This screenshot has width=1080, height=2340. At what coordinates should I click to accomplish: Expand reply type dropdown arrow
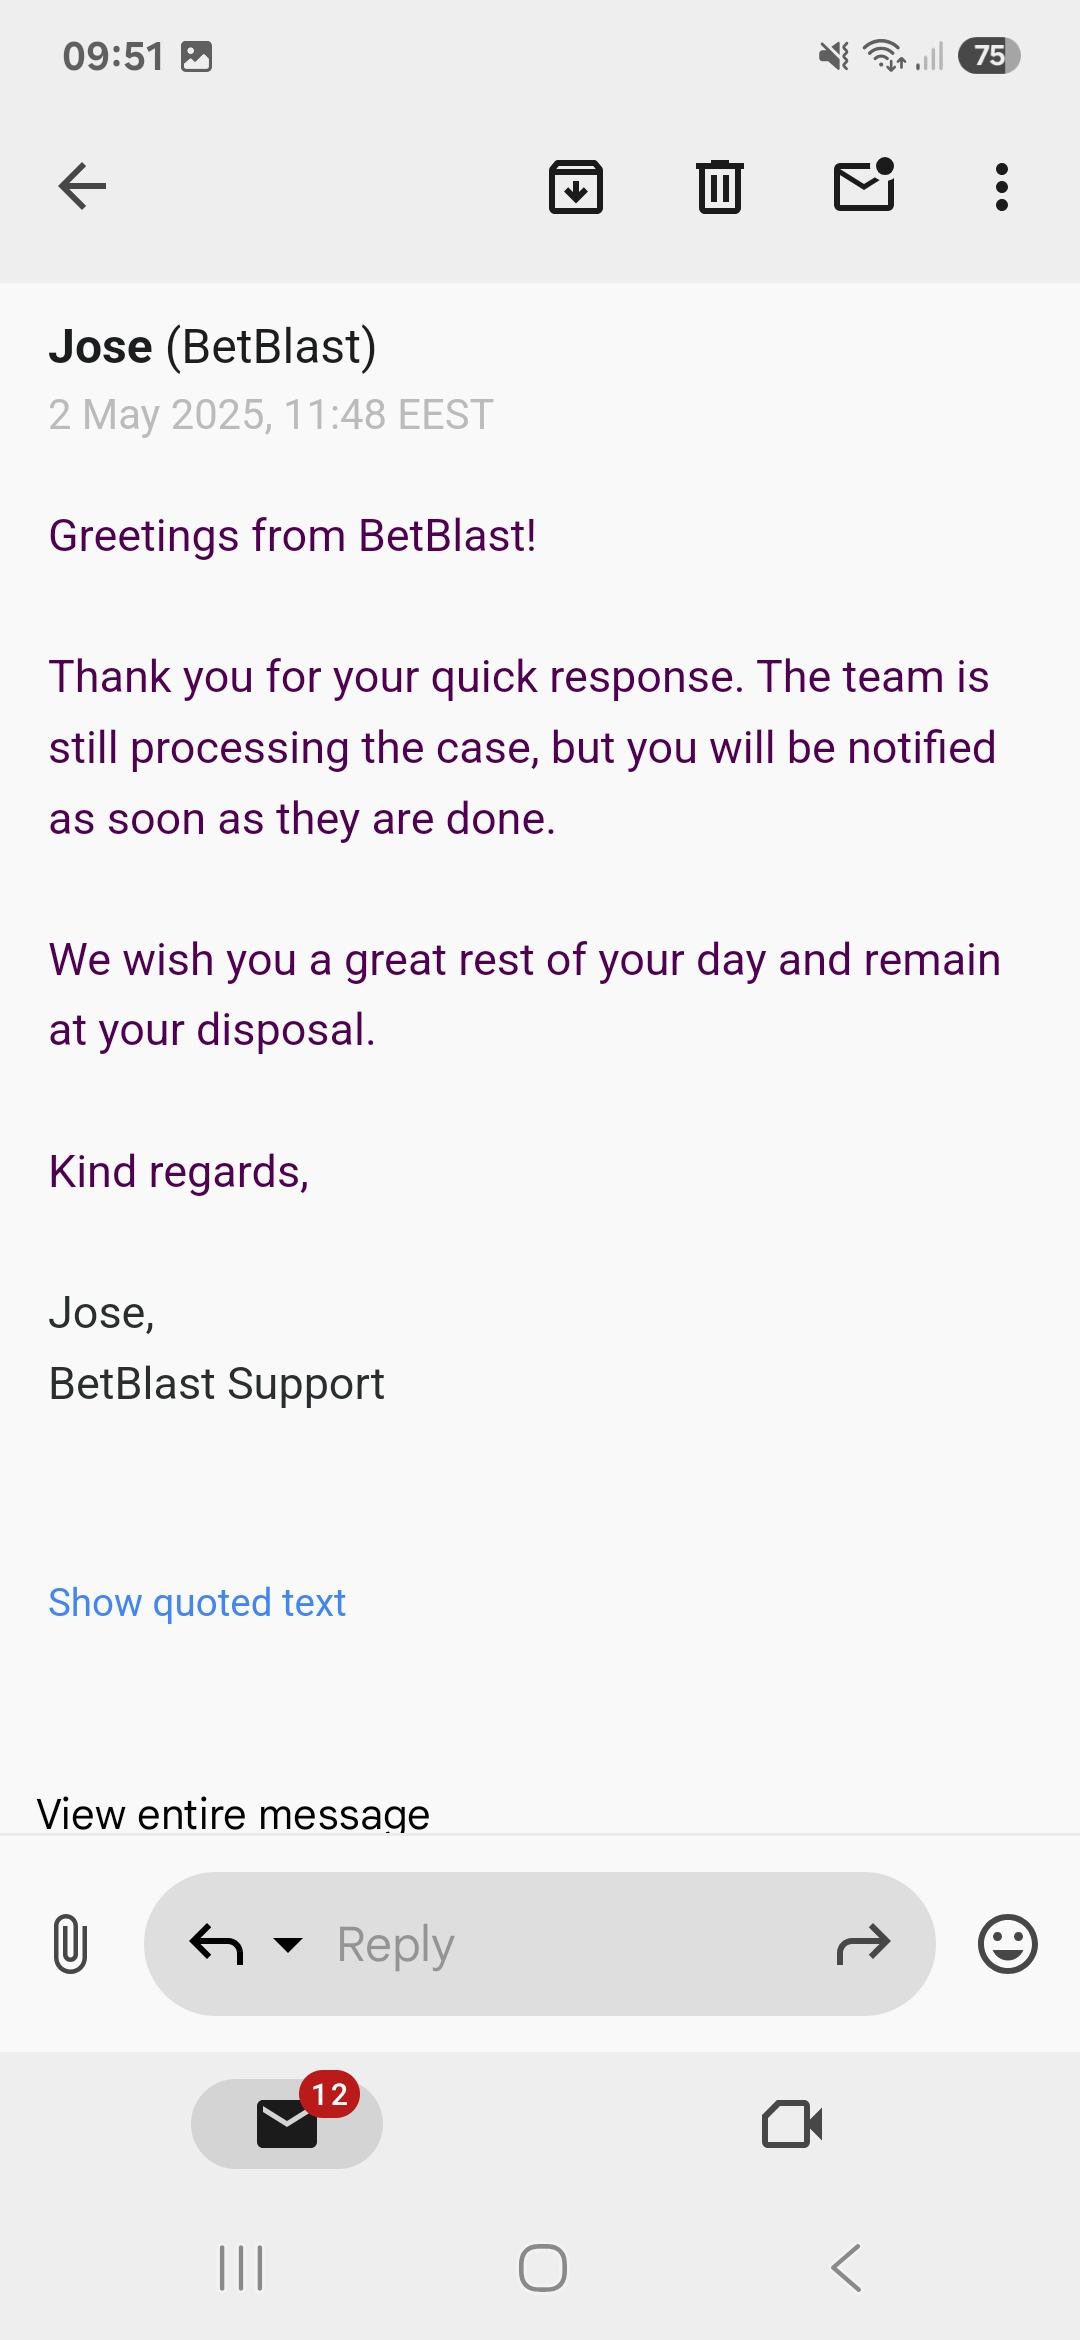pos(288,1944)
